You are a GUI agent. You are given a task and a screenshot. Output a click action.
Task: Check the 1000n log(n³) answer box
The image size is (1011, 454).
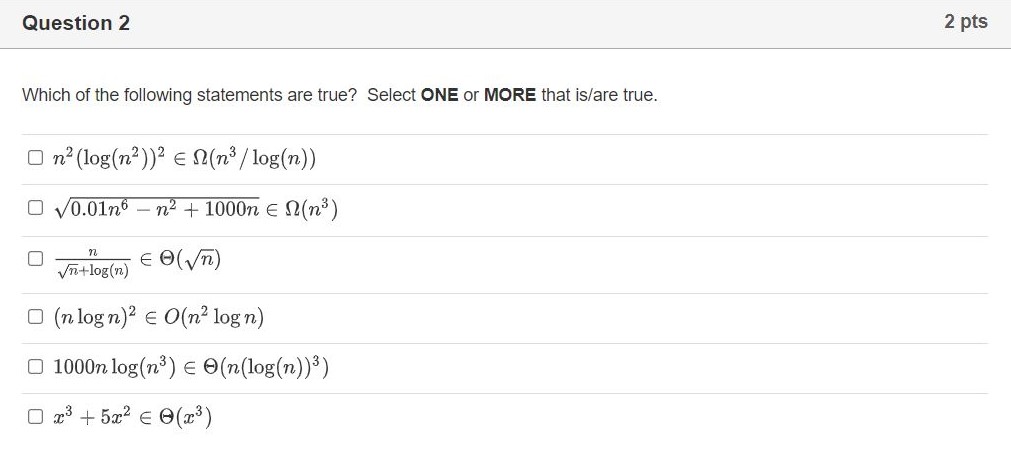tap(35, 367)
